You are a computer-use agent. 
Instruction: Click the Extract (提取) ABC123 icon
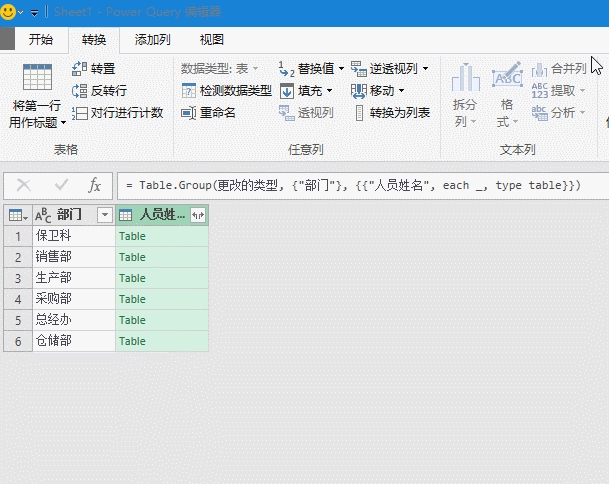coord(539,91)
